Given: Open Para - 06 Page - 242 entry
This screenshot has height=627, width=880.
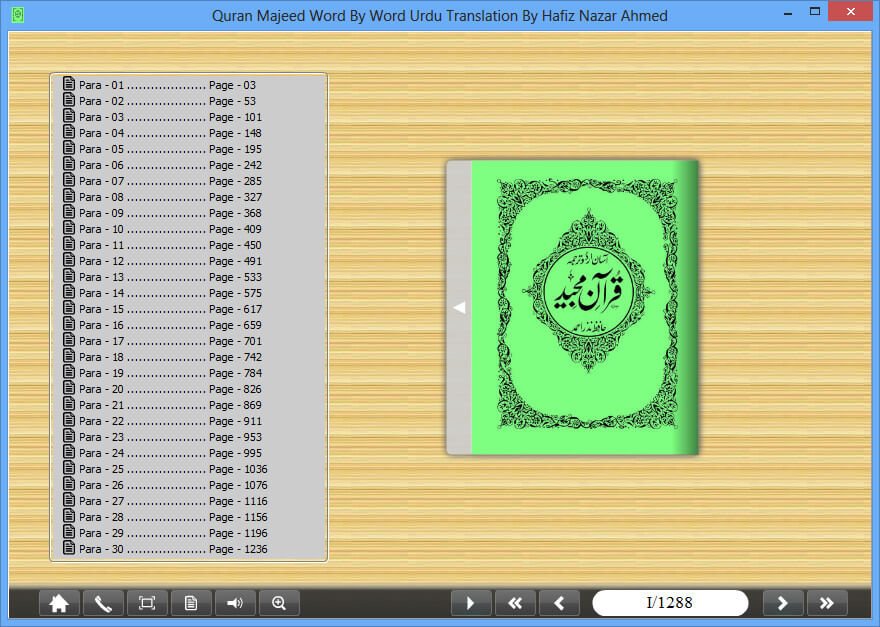Looking at the screenshot, I should point(162,165).
